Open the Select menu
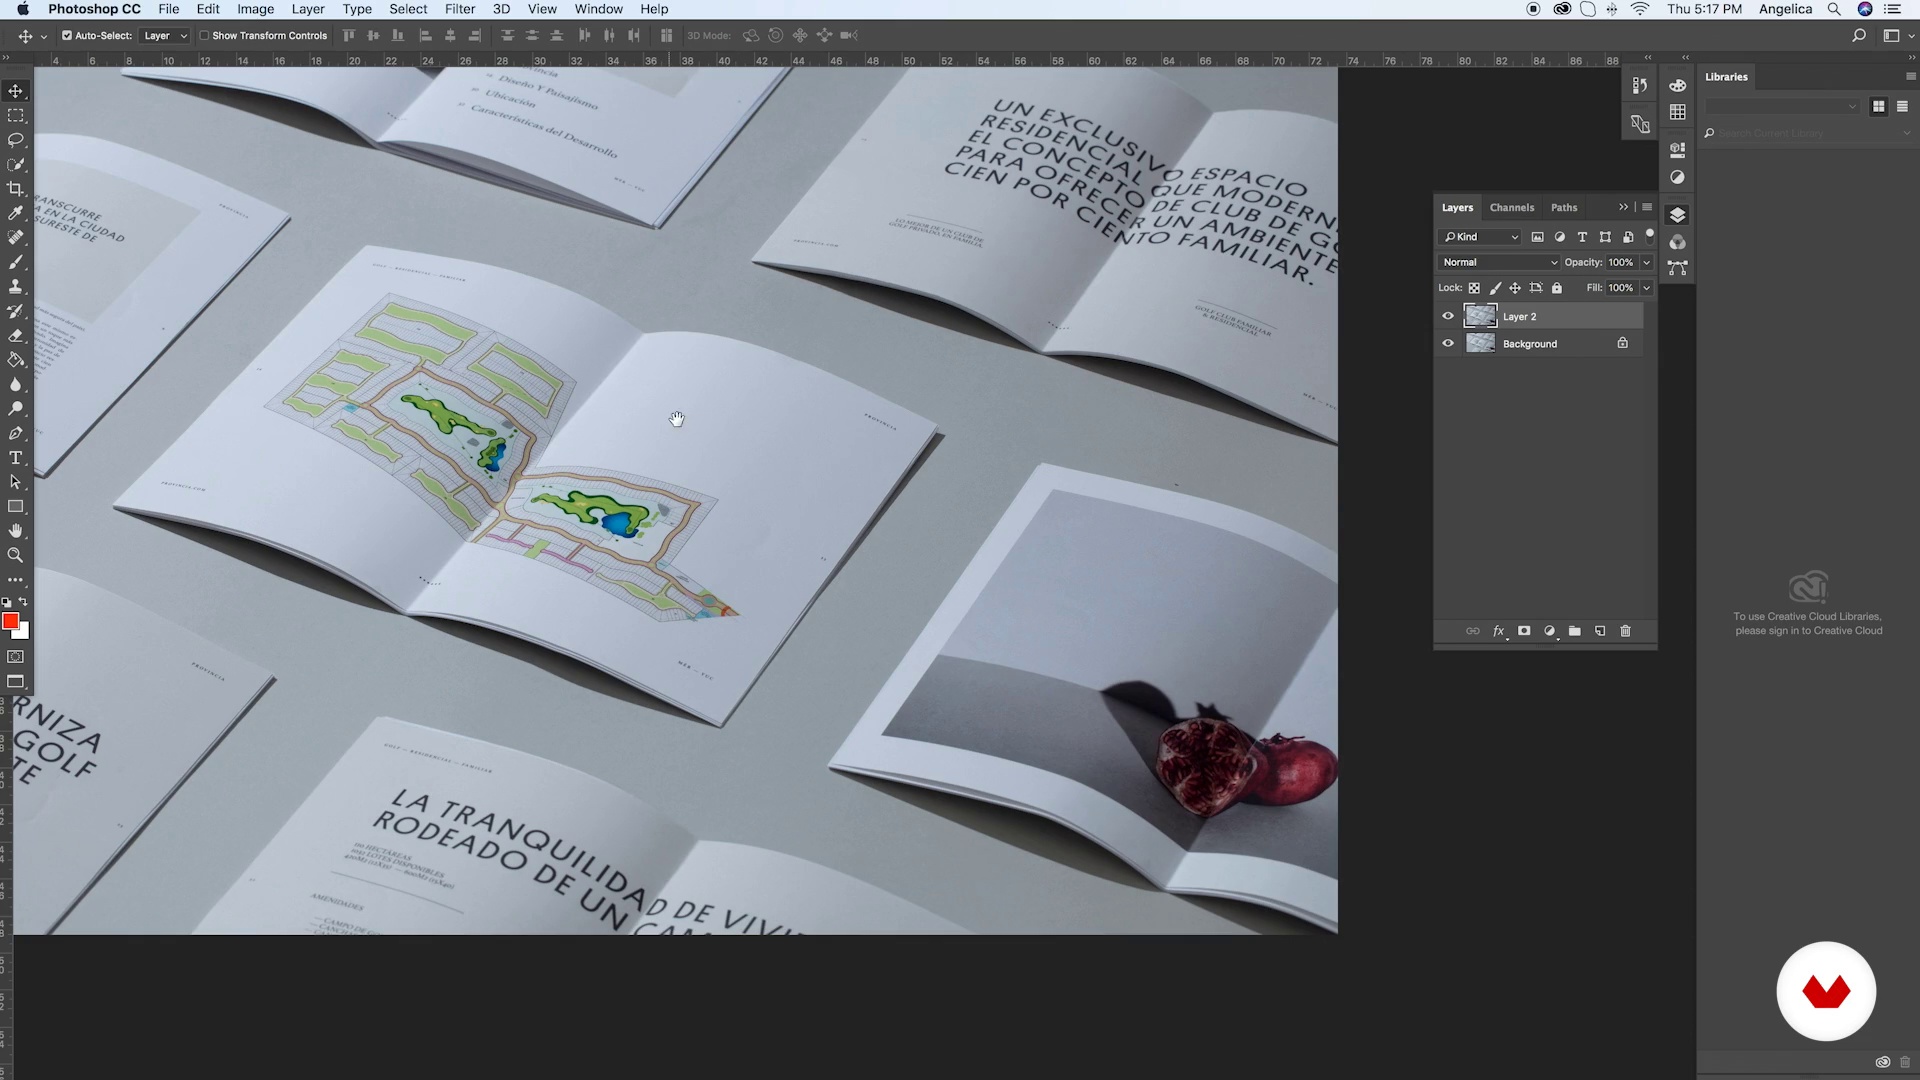This screenshot has width=1920, height=1080. (408, 9)
